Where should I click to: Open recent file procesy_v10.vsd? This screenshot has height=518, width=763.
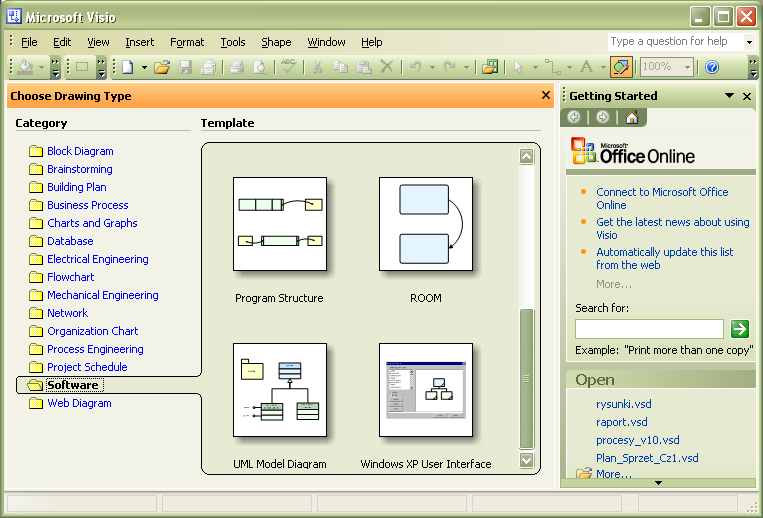(x=637, y=440)
